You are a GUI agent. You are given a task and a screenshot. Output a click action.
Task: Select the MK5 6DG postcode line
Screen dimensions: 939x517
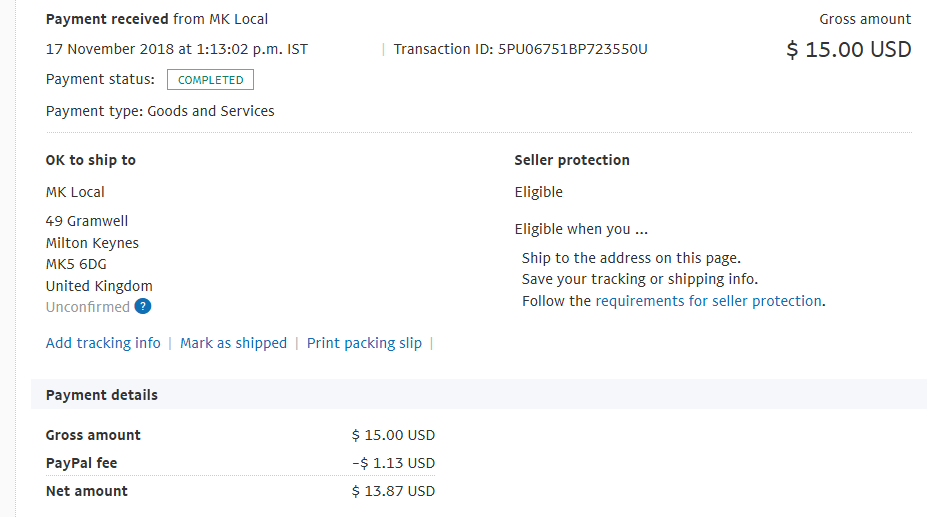76,264
